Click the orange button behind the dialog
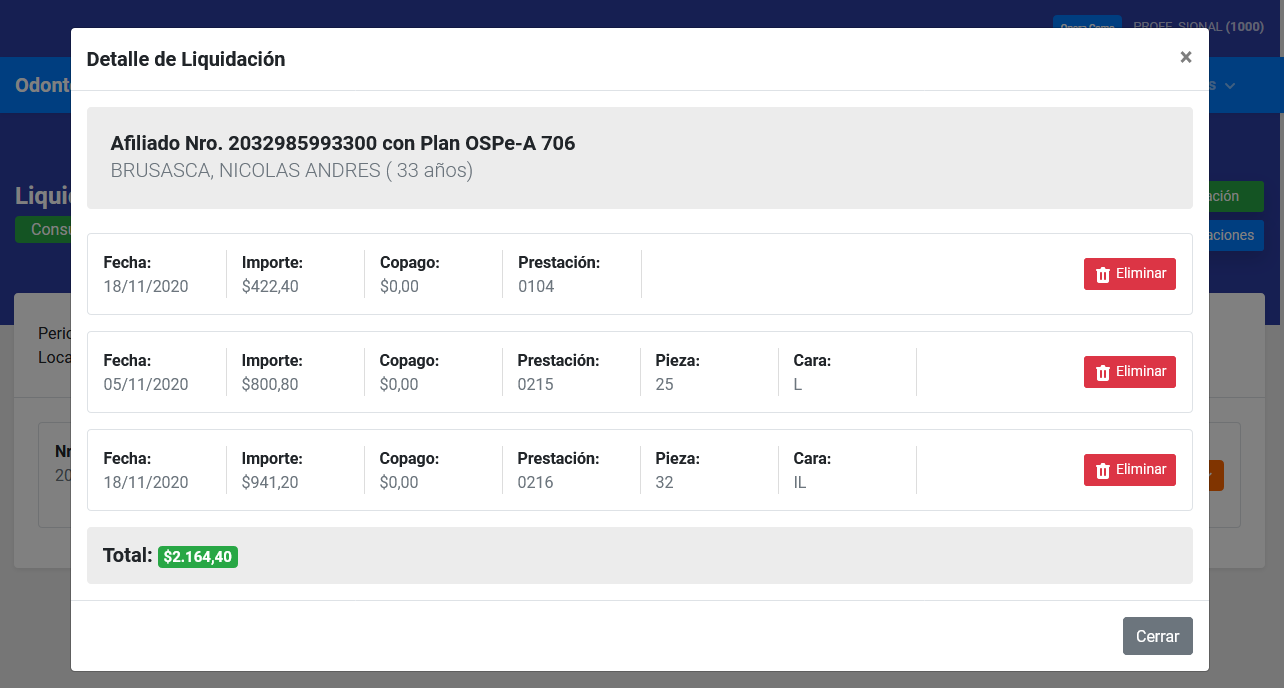1284x688 pixels. (1216, 475)
